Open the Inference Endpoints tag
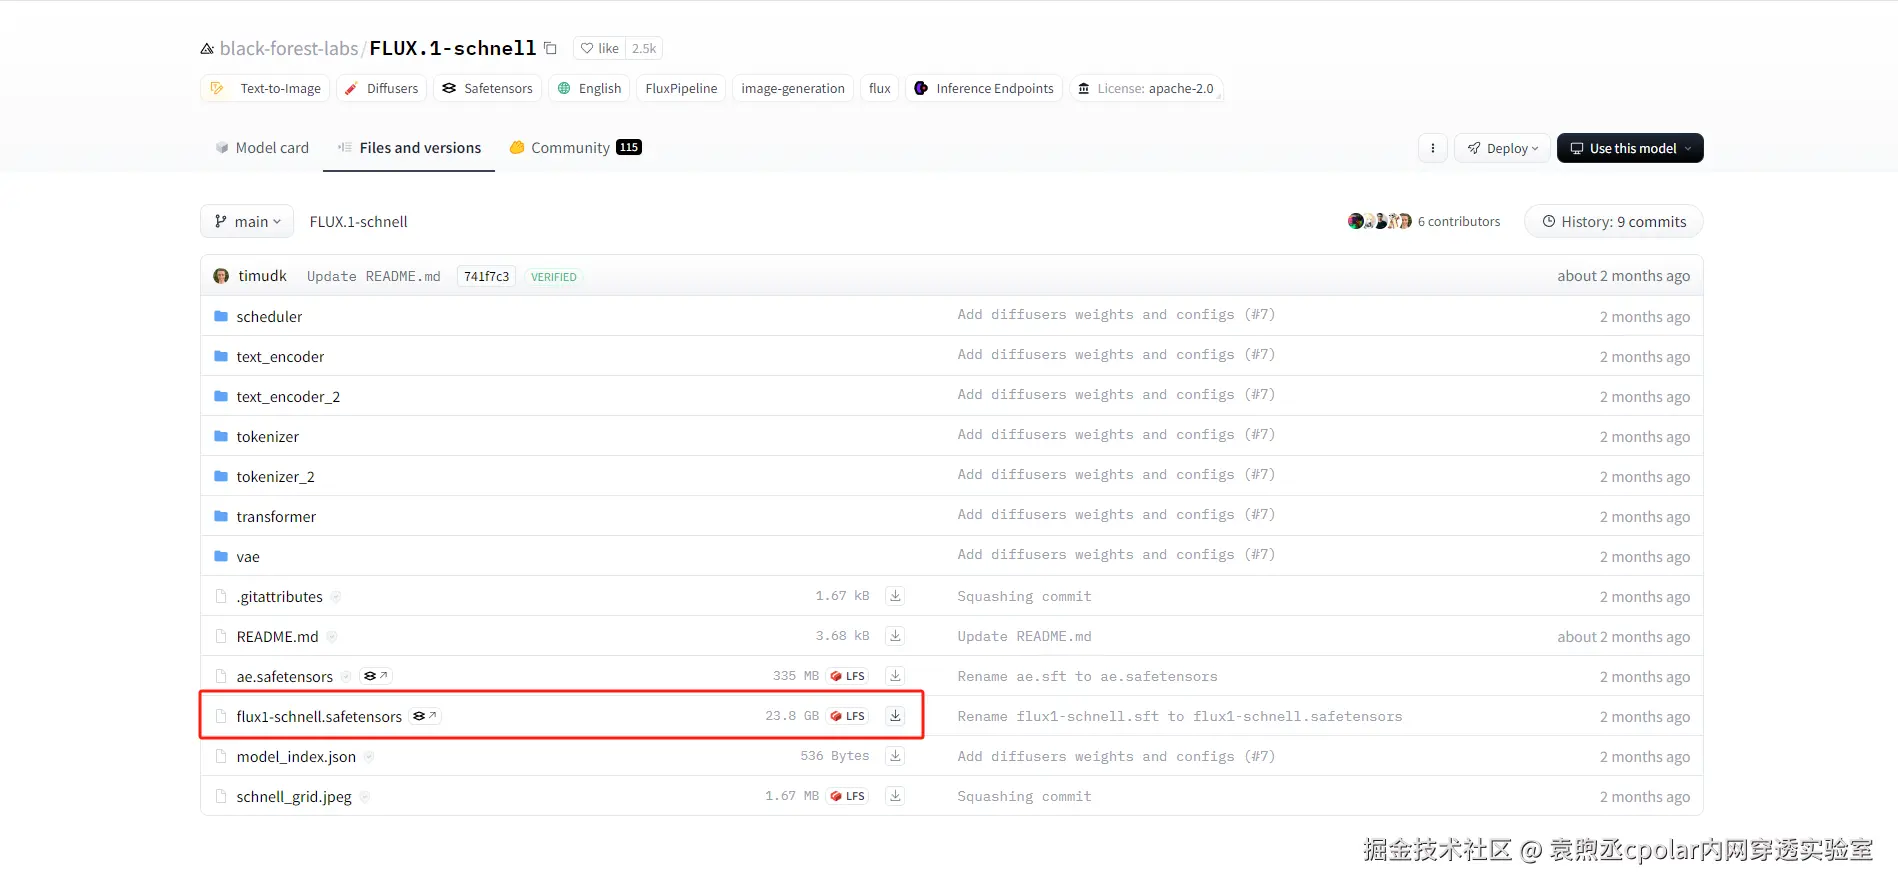 click(984, 88)
